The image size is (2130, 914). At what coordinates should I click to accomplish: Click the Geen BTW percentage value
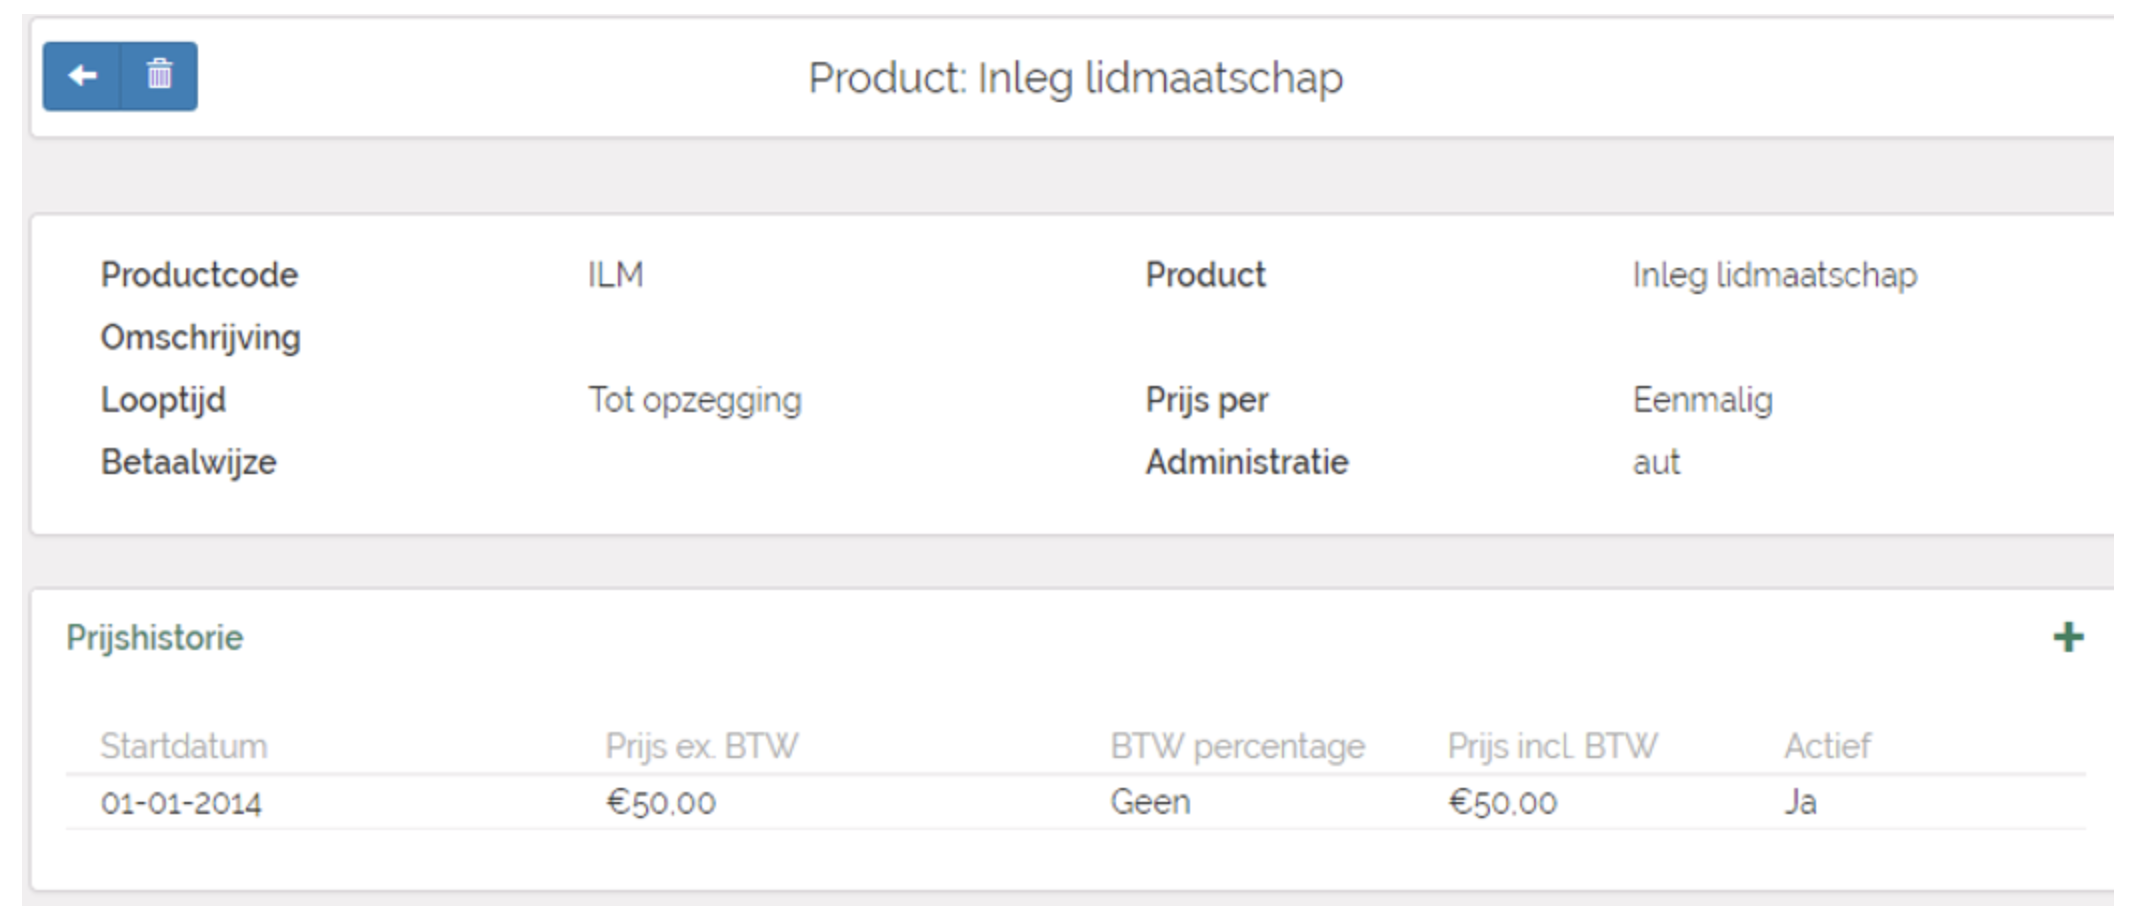(1150, 802)
